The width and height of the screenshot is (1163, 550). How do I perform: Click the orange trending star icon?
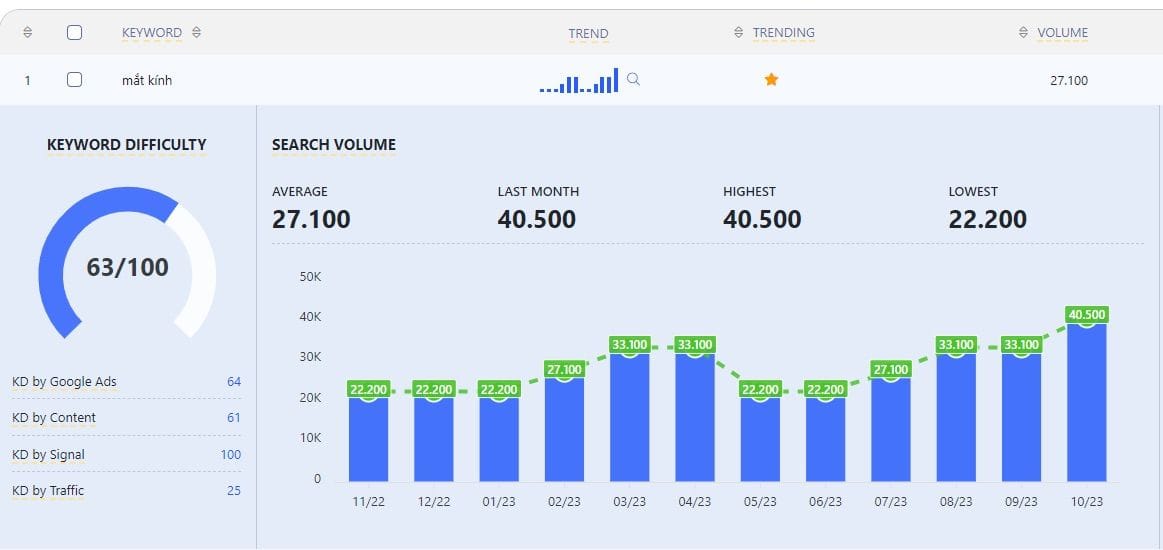pyautogui.click(x=771, y=80)
